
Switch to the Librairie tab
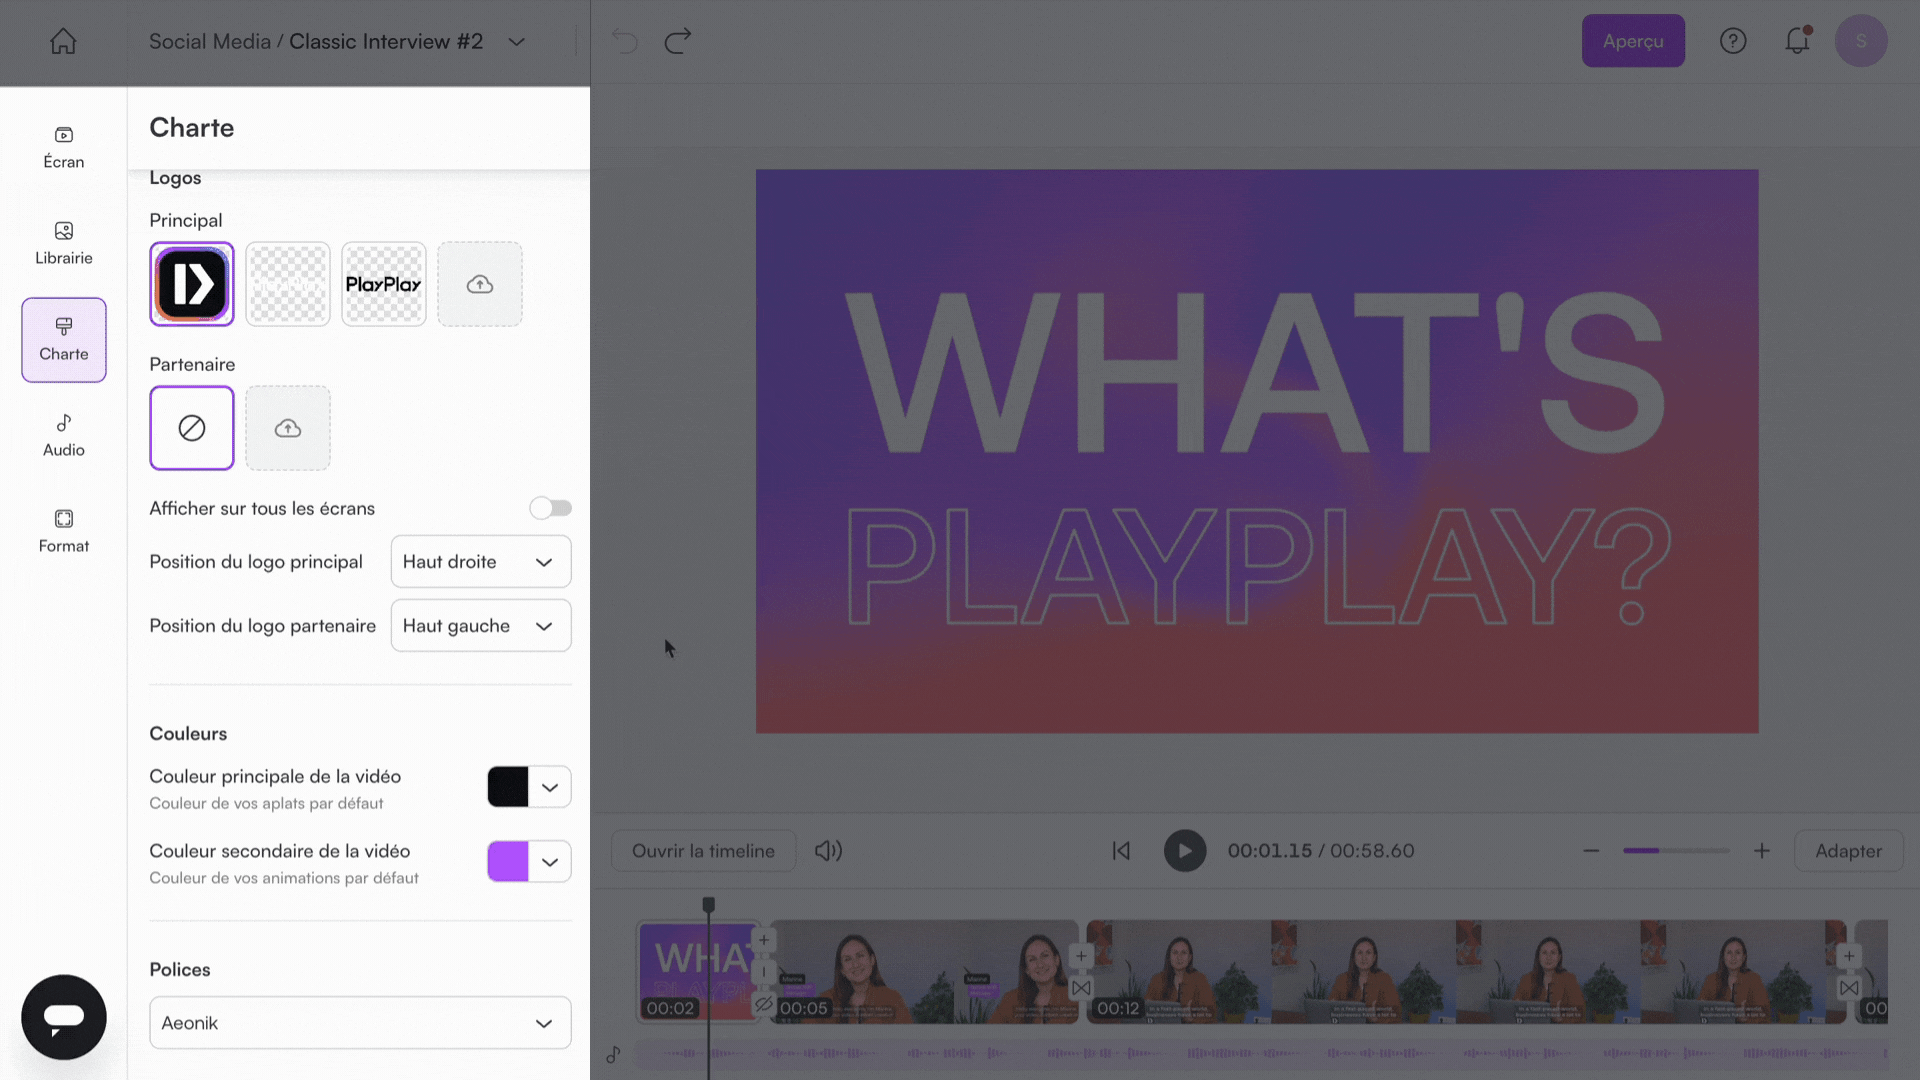pos(64,243)
